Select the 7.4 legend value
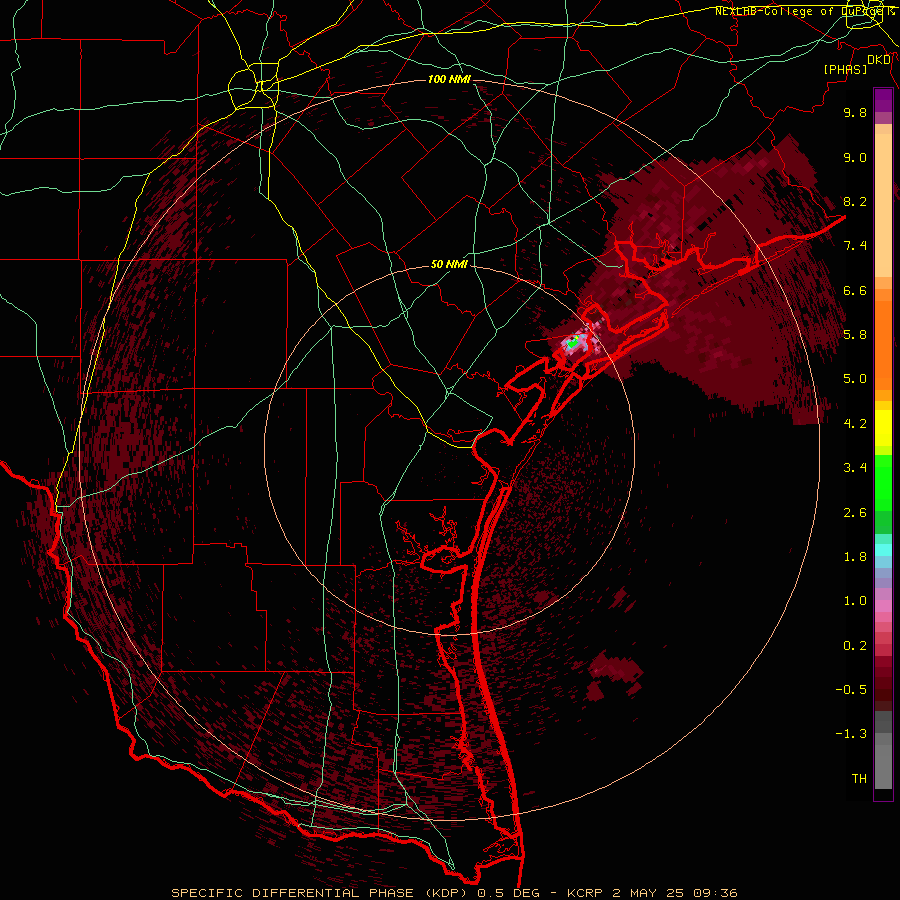This screenshot has width=900, height=900. (x=855, y=246)
